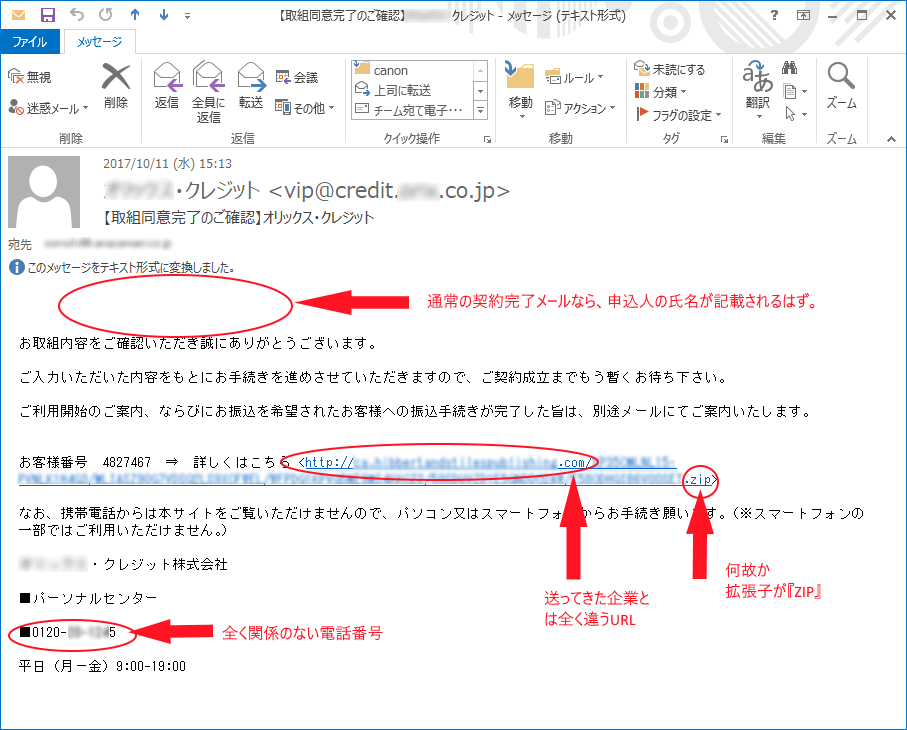Screen dimensions: 907x730
Task: Go to previous item with up arrow
Action: (135, 15)
